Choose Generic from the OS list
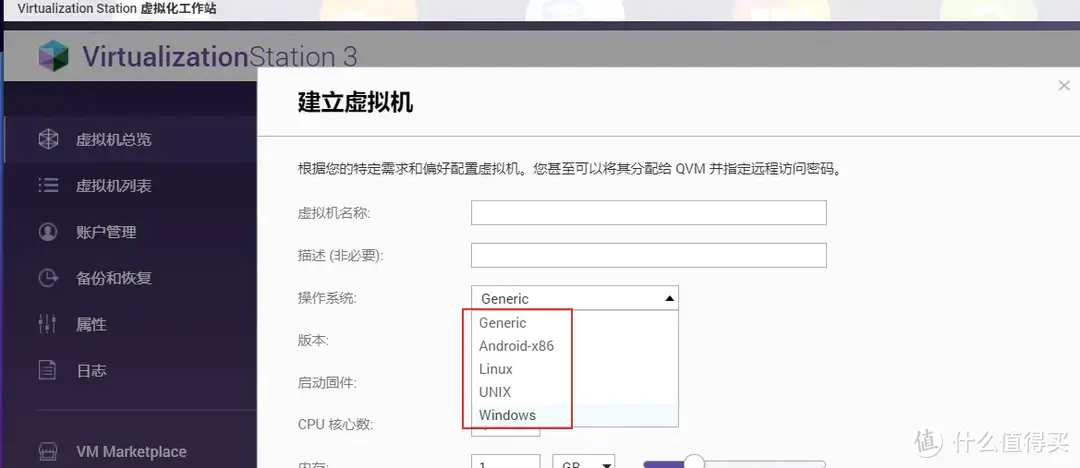 (575, 323)
